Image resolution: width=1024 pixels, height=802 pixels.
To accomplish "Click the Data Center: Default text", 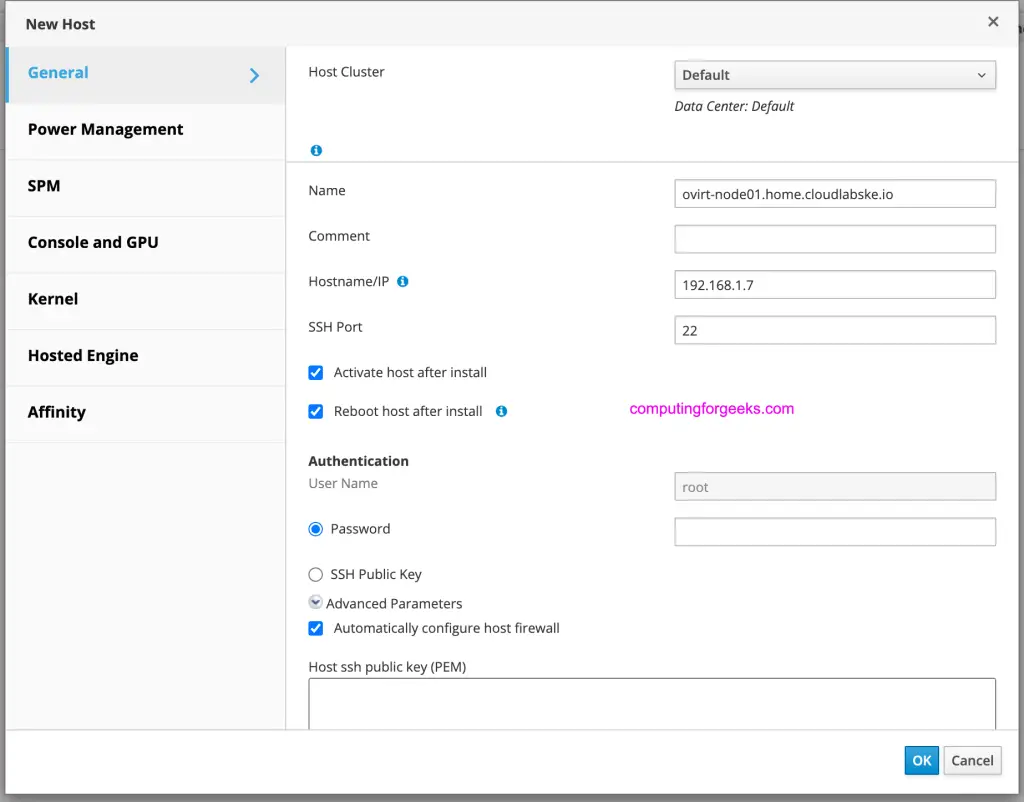I will coord(734,106).
